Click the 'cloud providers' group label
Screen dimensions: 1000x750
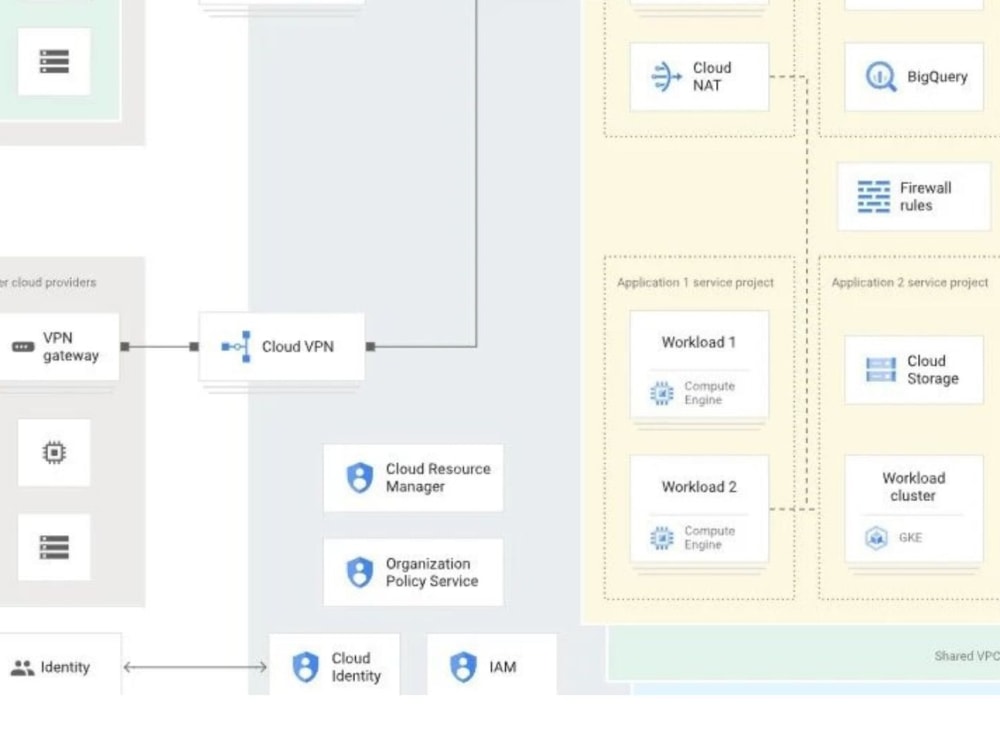click(48, 283)
